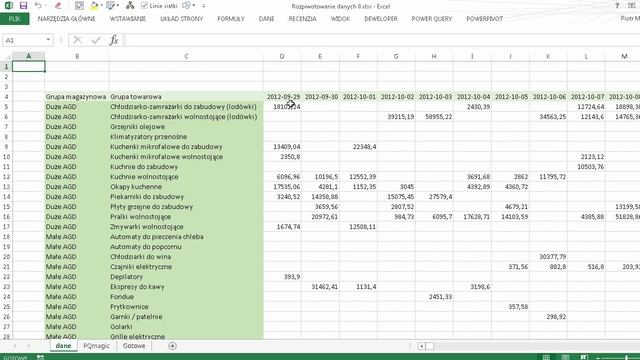Expand the fill color dropdown arrow
Viewport: 640px width, 360px height.
point(101,6)
